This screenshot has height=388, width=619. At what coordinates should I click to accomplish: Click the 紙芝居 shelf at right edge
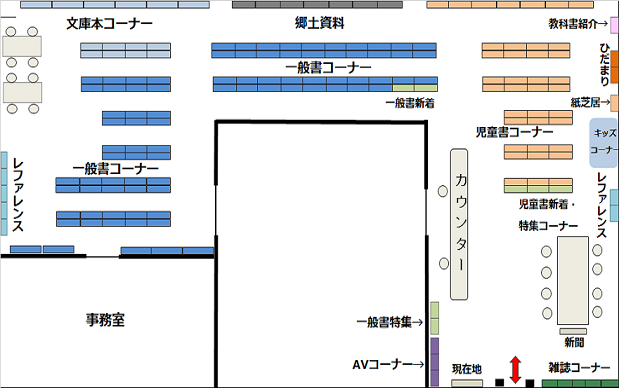point(615,103)
